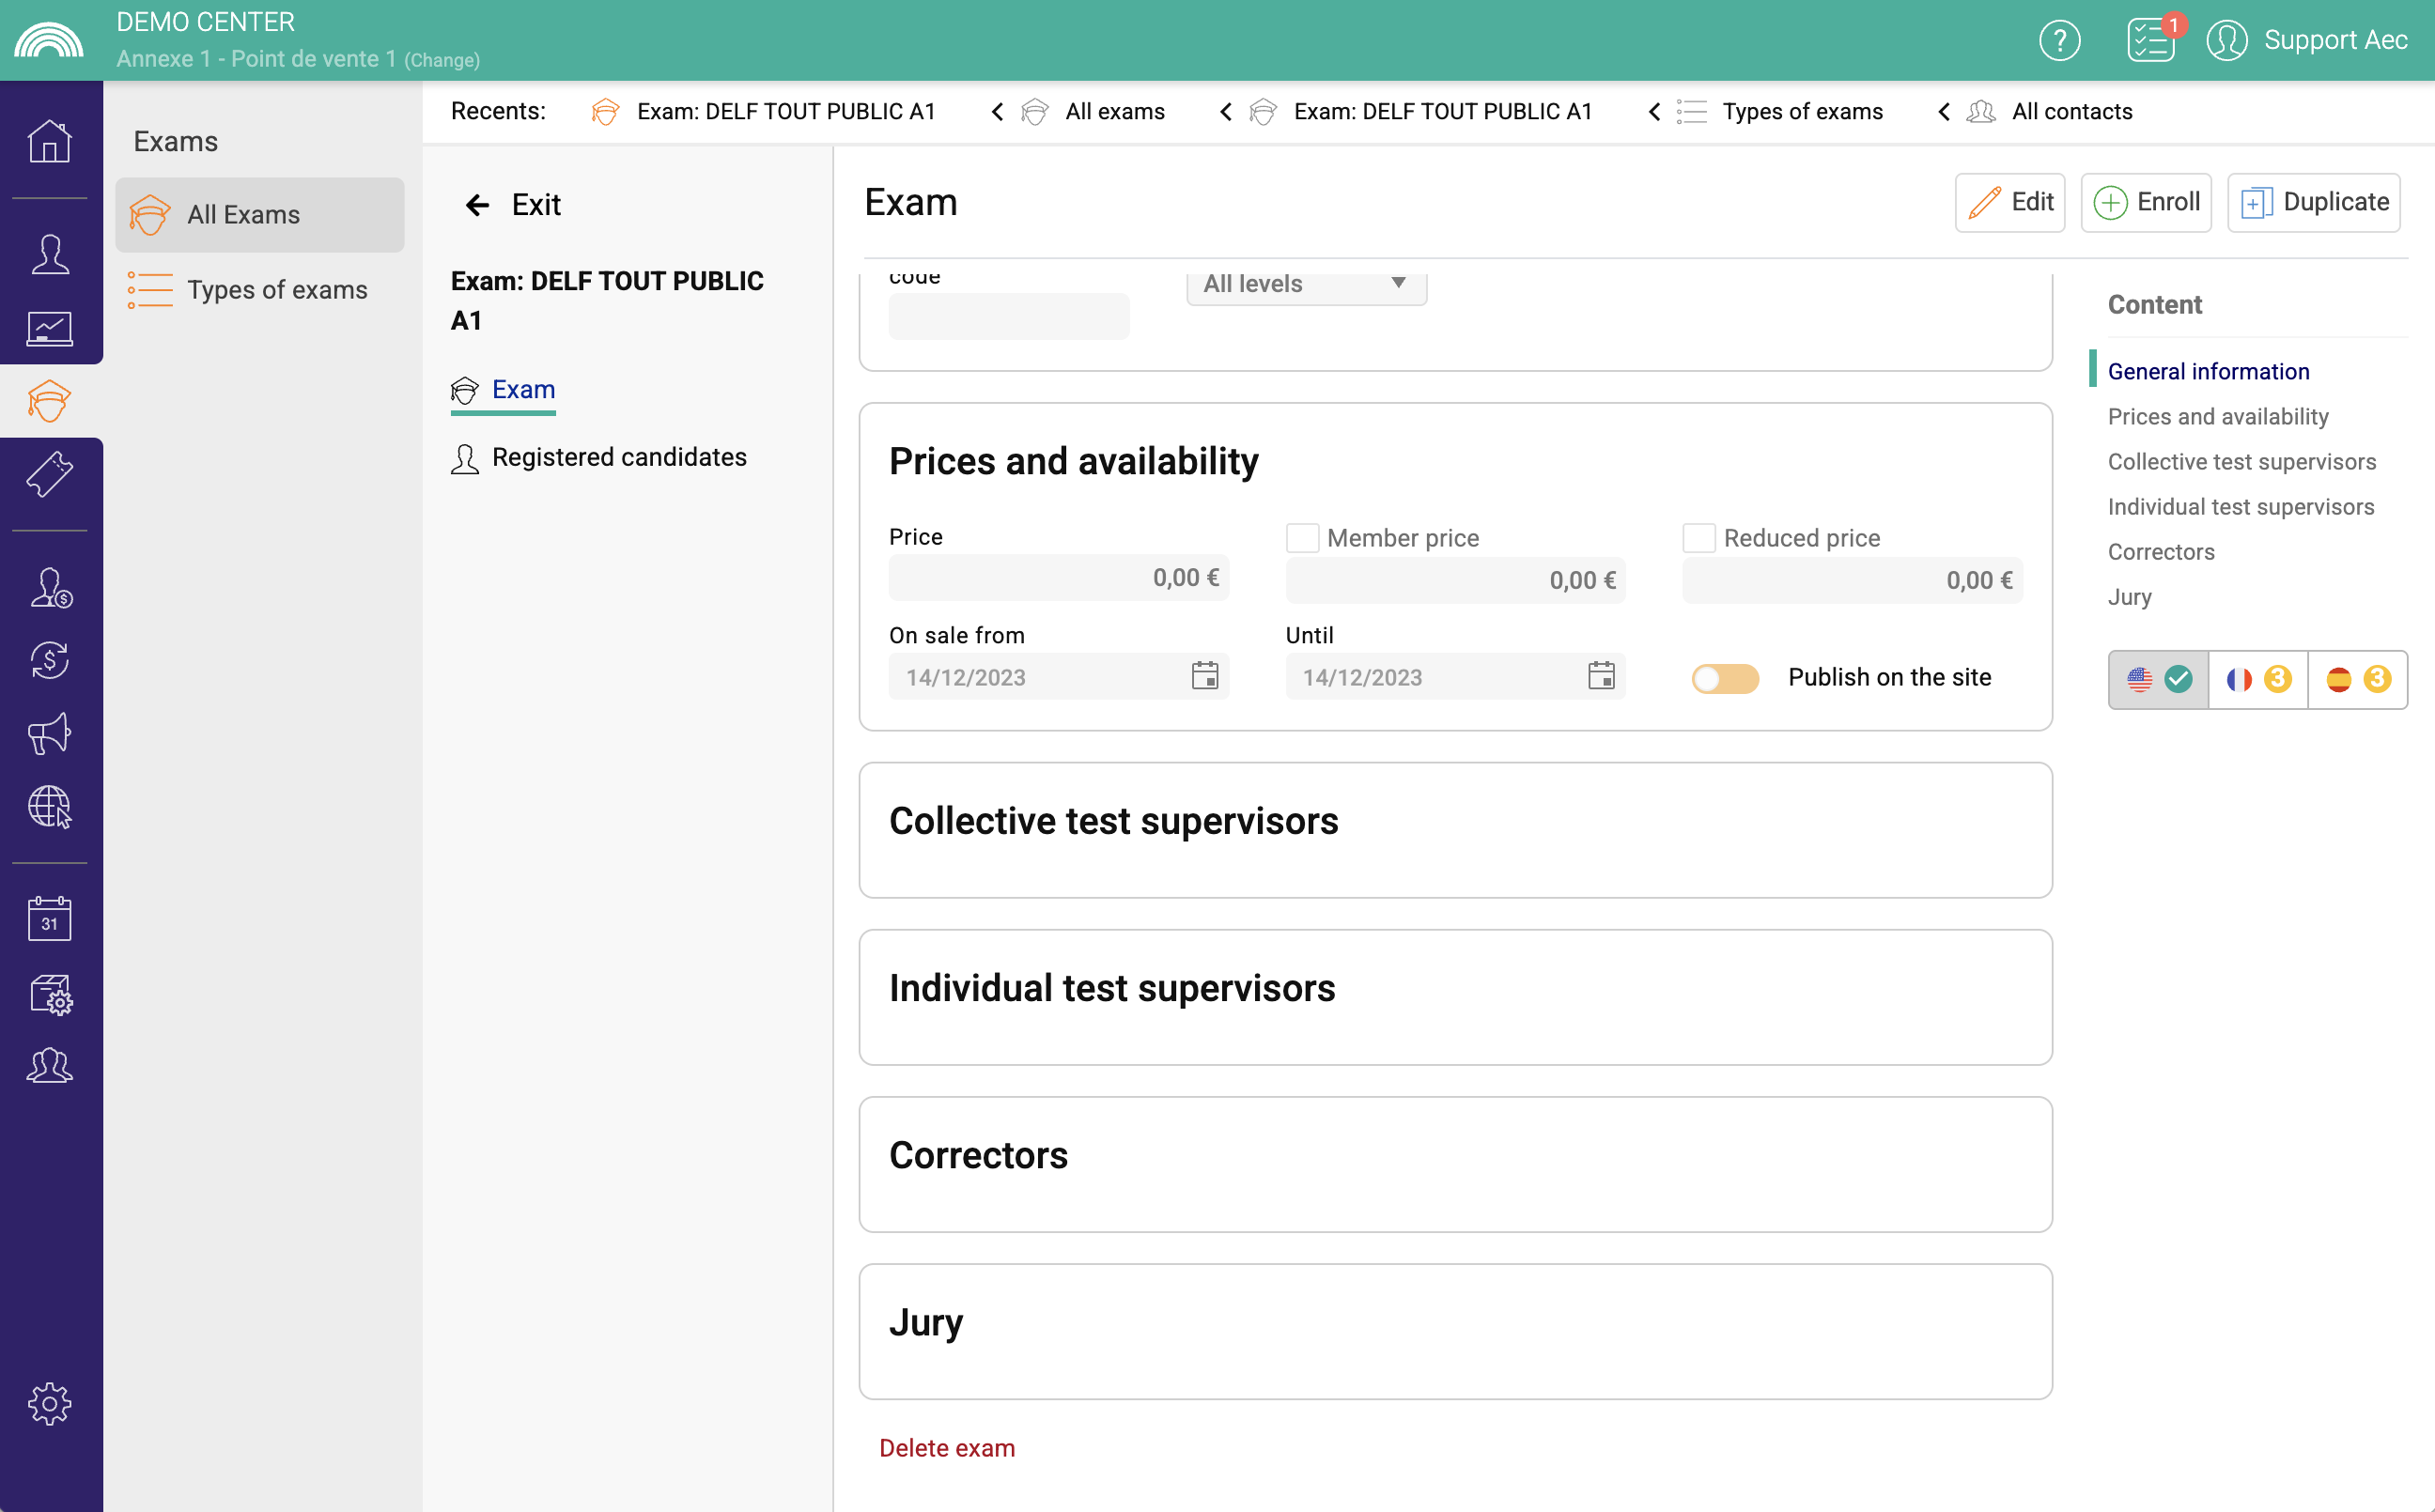This screenshot has height=1512, width=2435.
Task: Open the home icon in sidebar
Action: [x=49, y=141]
